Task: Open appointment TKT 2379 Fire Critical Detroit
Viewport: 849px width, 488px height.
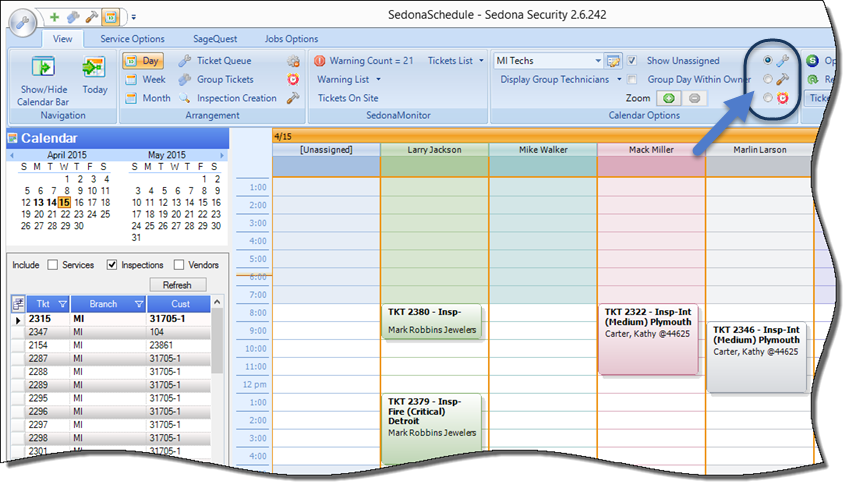Action: (432, 429)
